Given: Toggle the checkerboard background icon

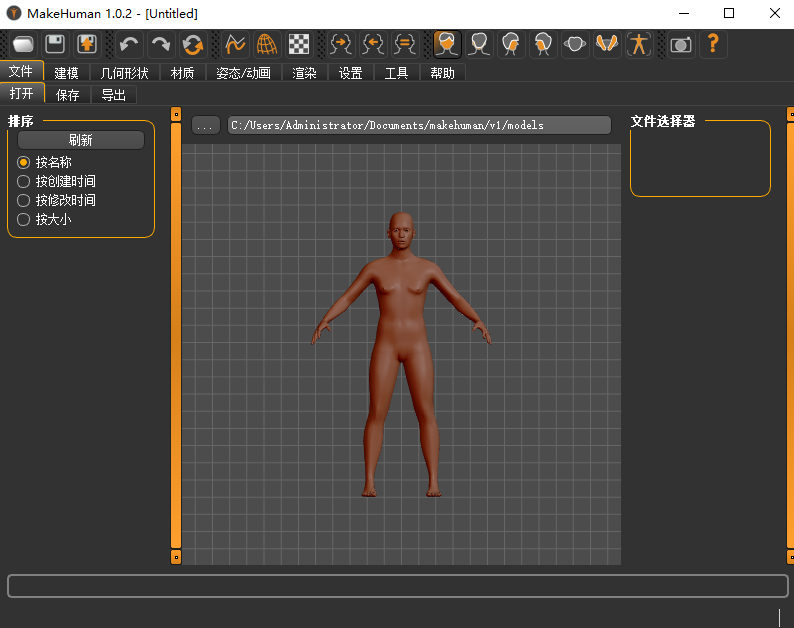Looking at the screenshot, I should click(299, 45).
